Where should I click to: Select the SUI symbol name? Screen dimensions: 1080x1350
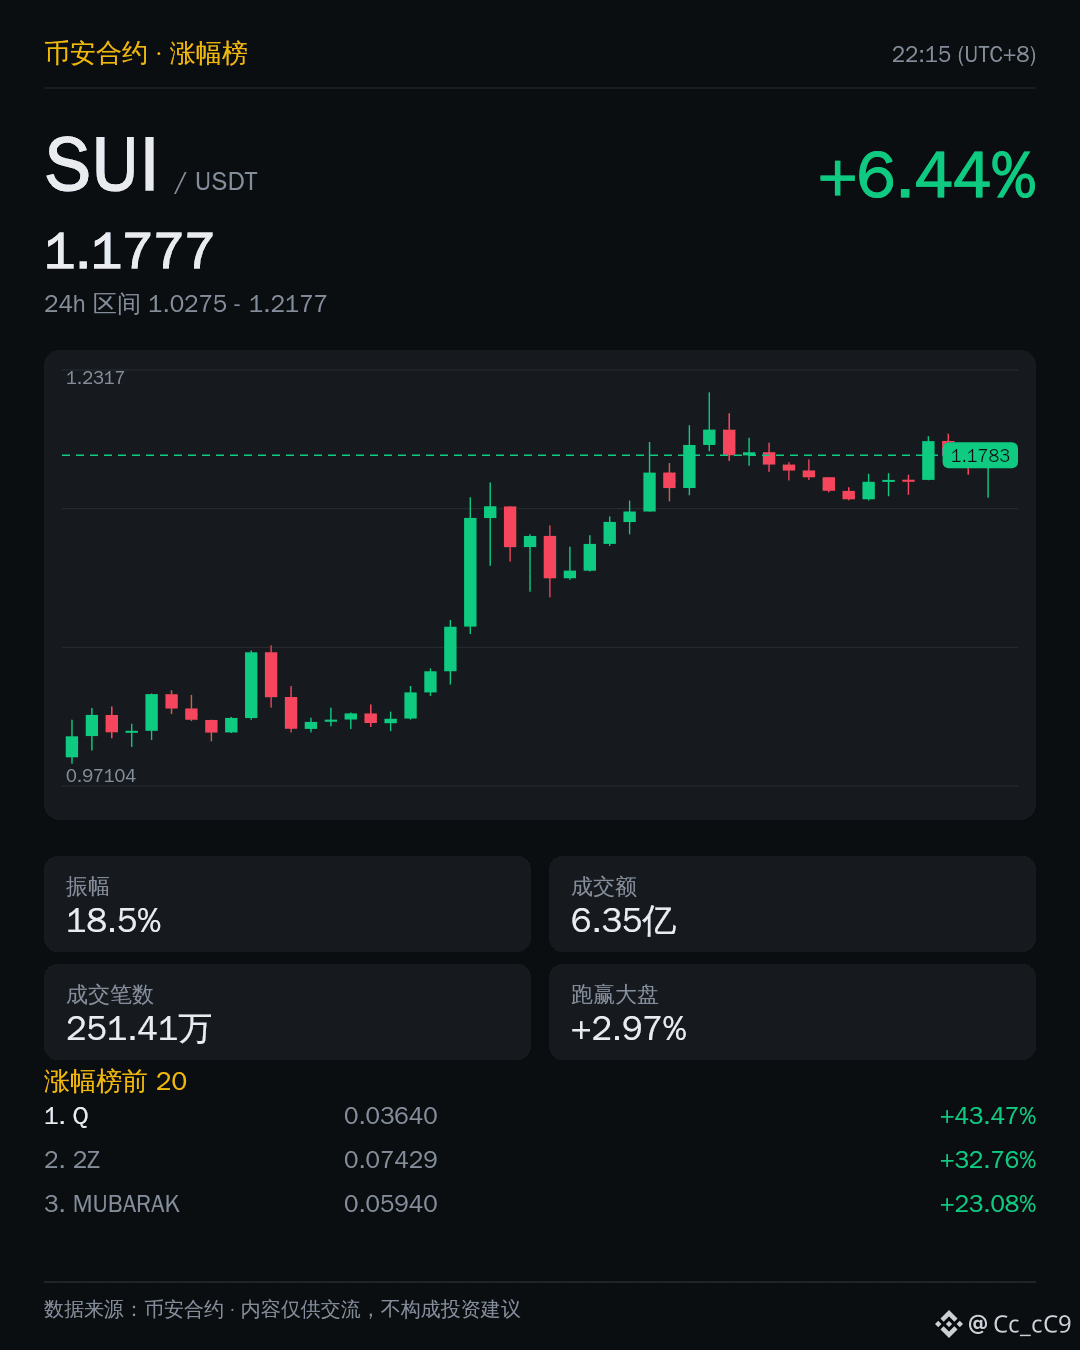pos(102,165)
